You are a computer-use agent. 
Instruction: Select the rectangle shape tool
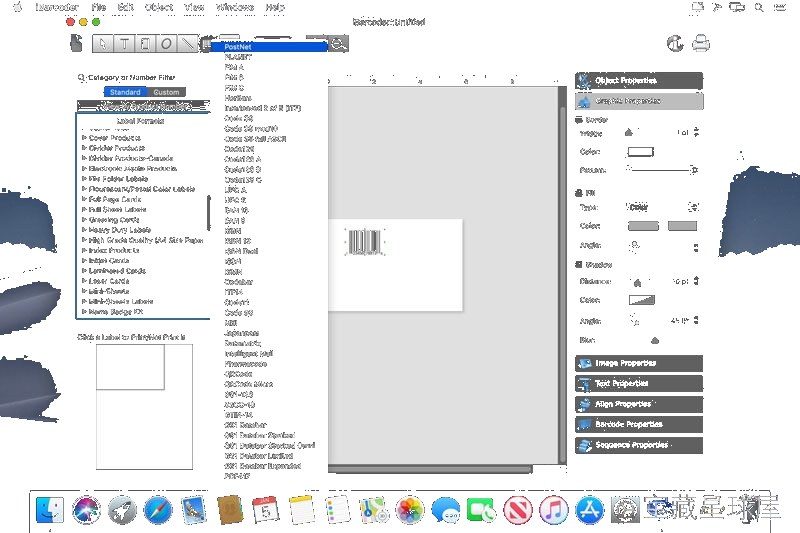coord(145,44)
